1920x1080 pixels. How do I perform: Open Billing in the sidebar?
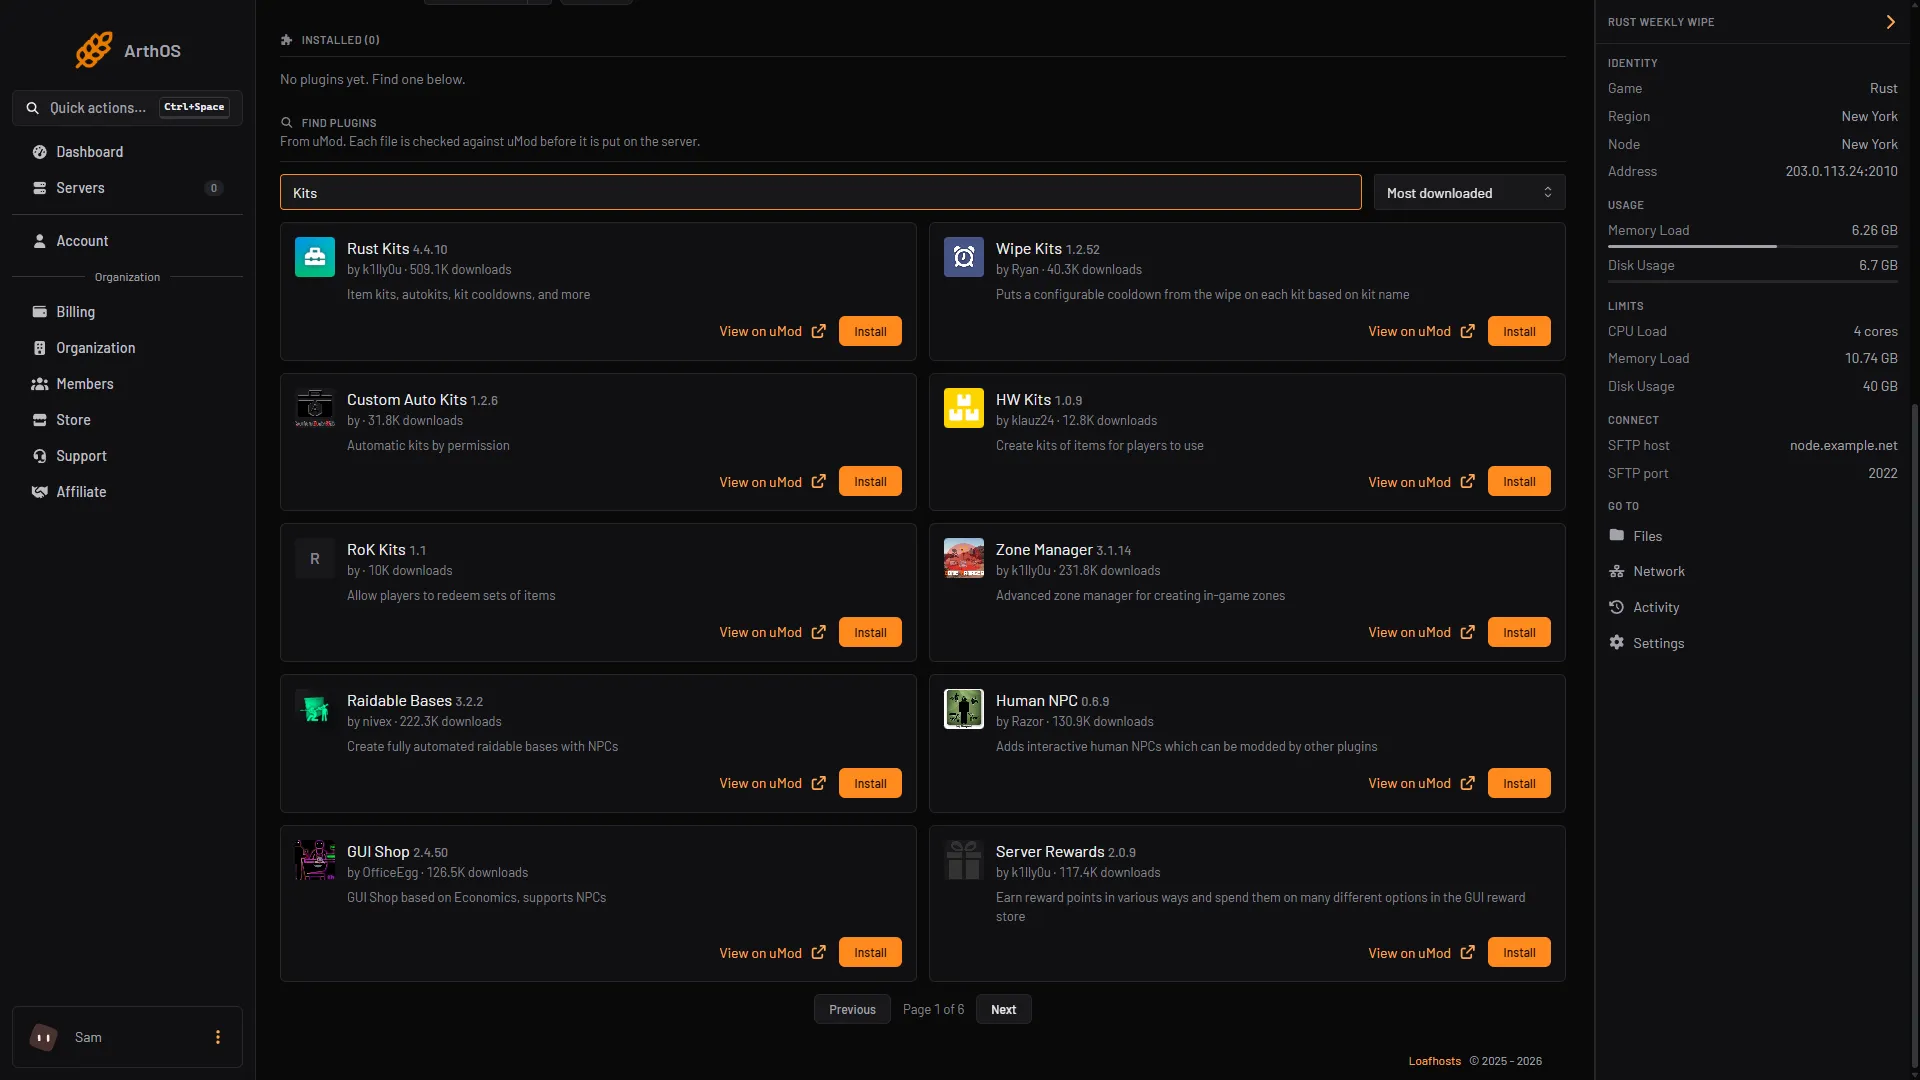point(127,312)
